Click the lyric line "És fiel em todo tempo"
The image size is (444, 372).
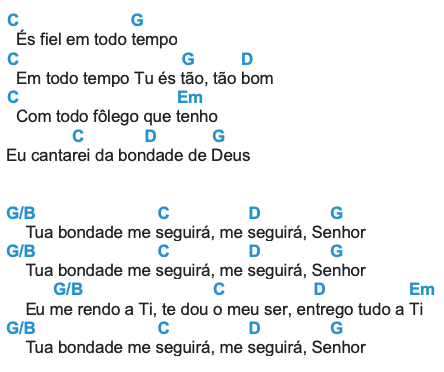(97, 39)
